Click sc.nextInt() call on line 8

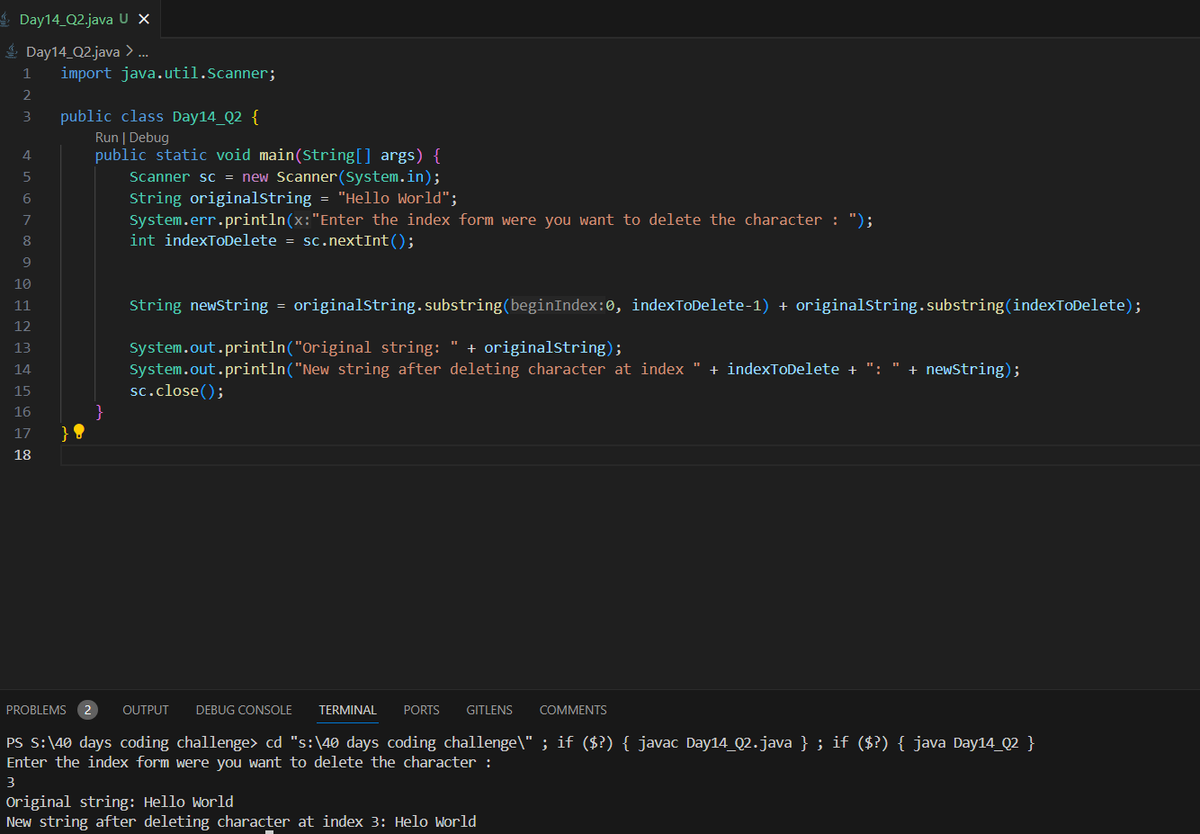pyautogui.click(x=354, y=241)
